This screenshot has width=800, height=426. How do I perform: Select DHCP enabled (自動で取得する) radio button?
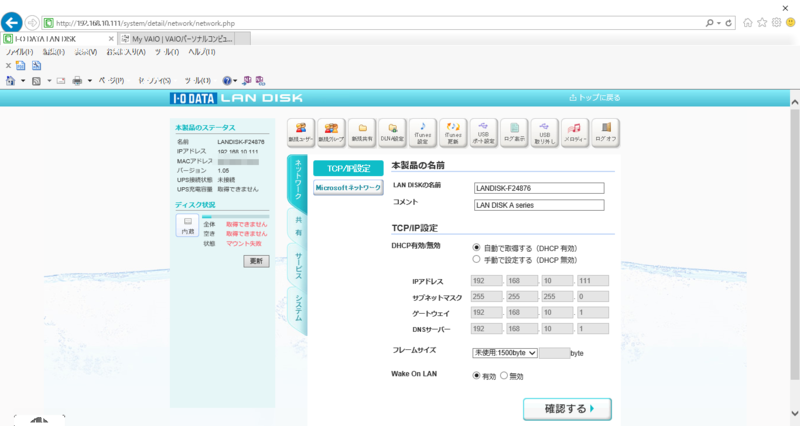[x=476, y=247]
